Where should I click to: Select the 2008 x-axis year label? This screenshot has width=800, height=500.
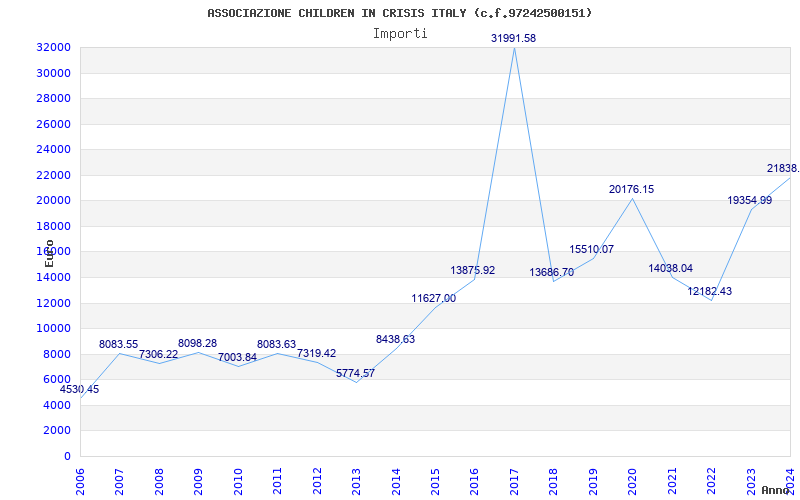pos(159,482)
